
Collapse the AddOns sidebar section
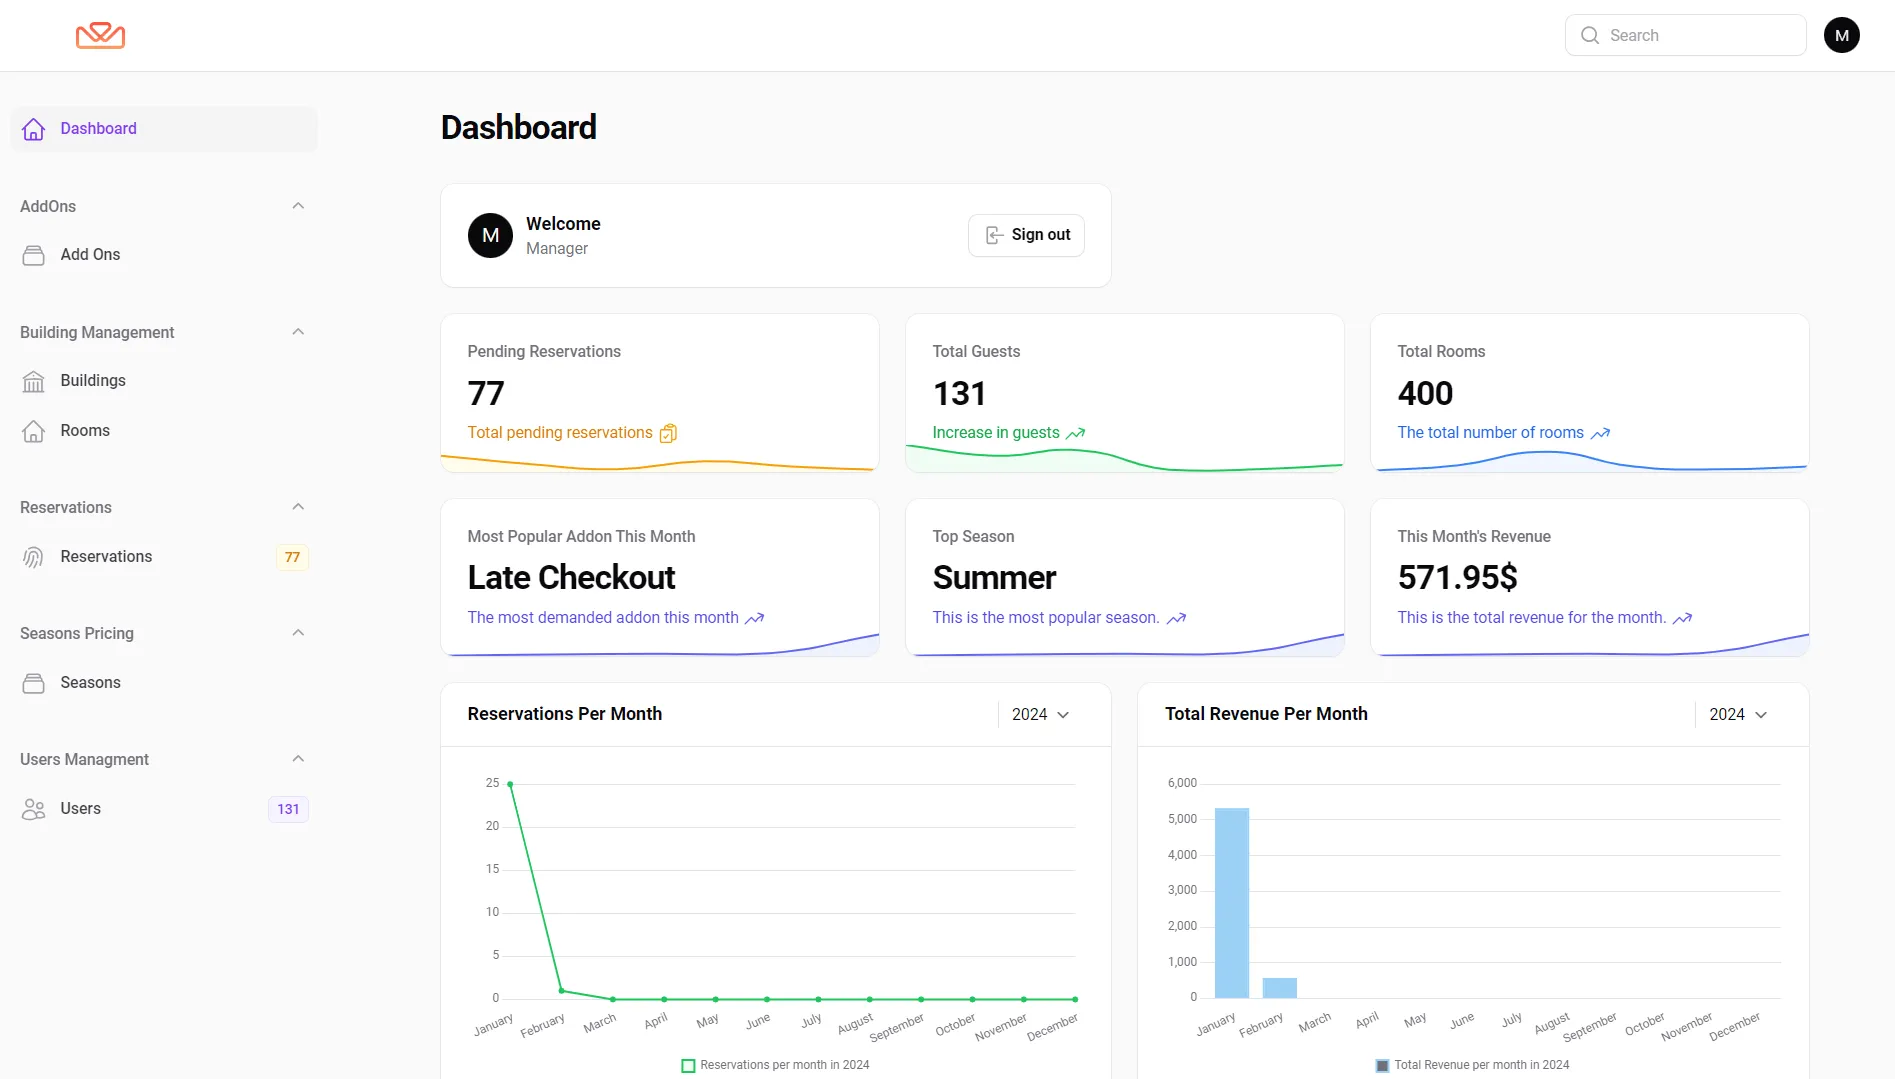298,206
